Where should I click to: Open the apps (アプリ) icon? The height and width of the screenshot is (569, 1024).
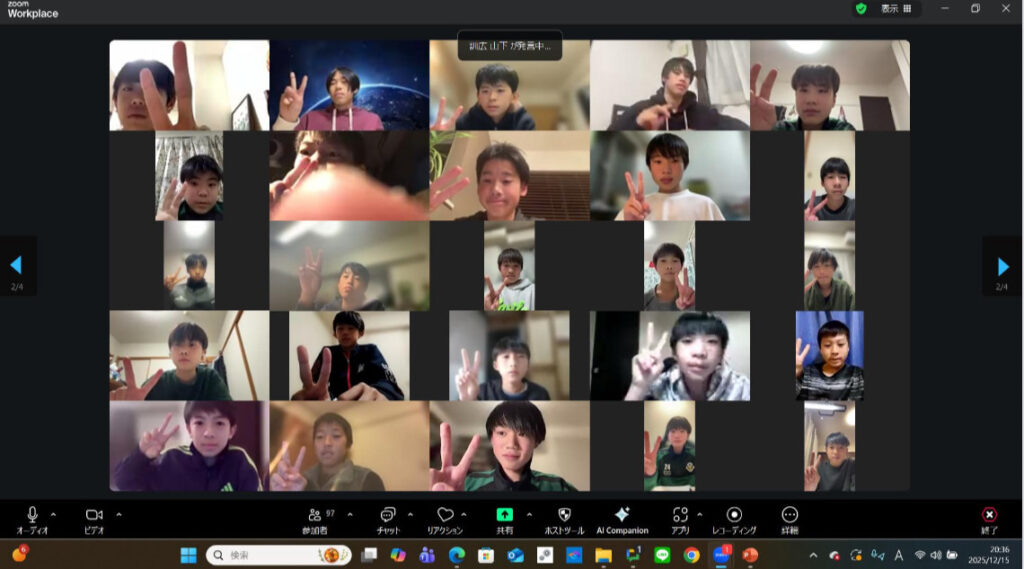pos(680,516)
